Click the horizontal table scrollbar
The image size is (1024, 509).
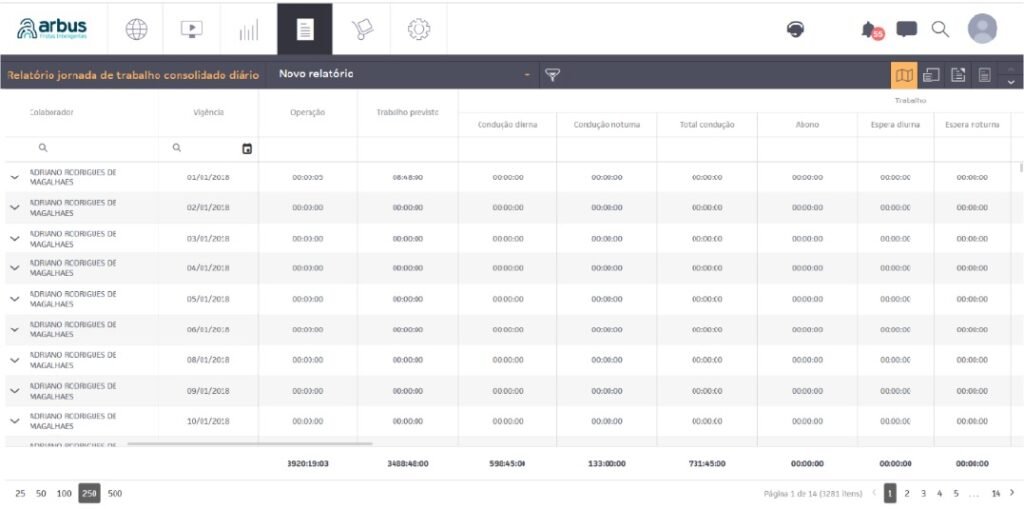(x=250, y=443)
